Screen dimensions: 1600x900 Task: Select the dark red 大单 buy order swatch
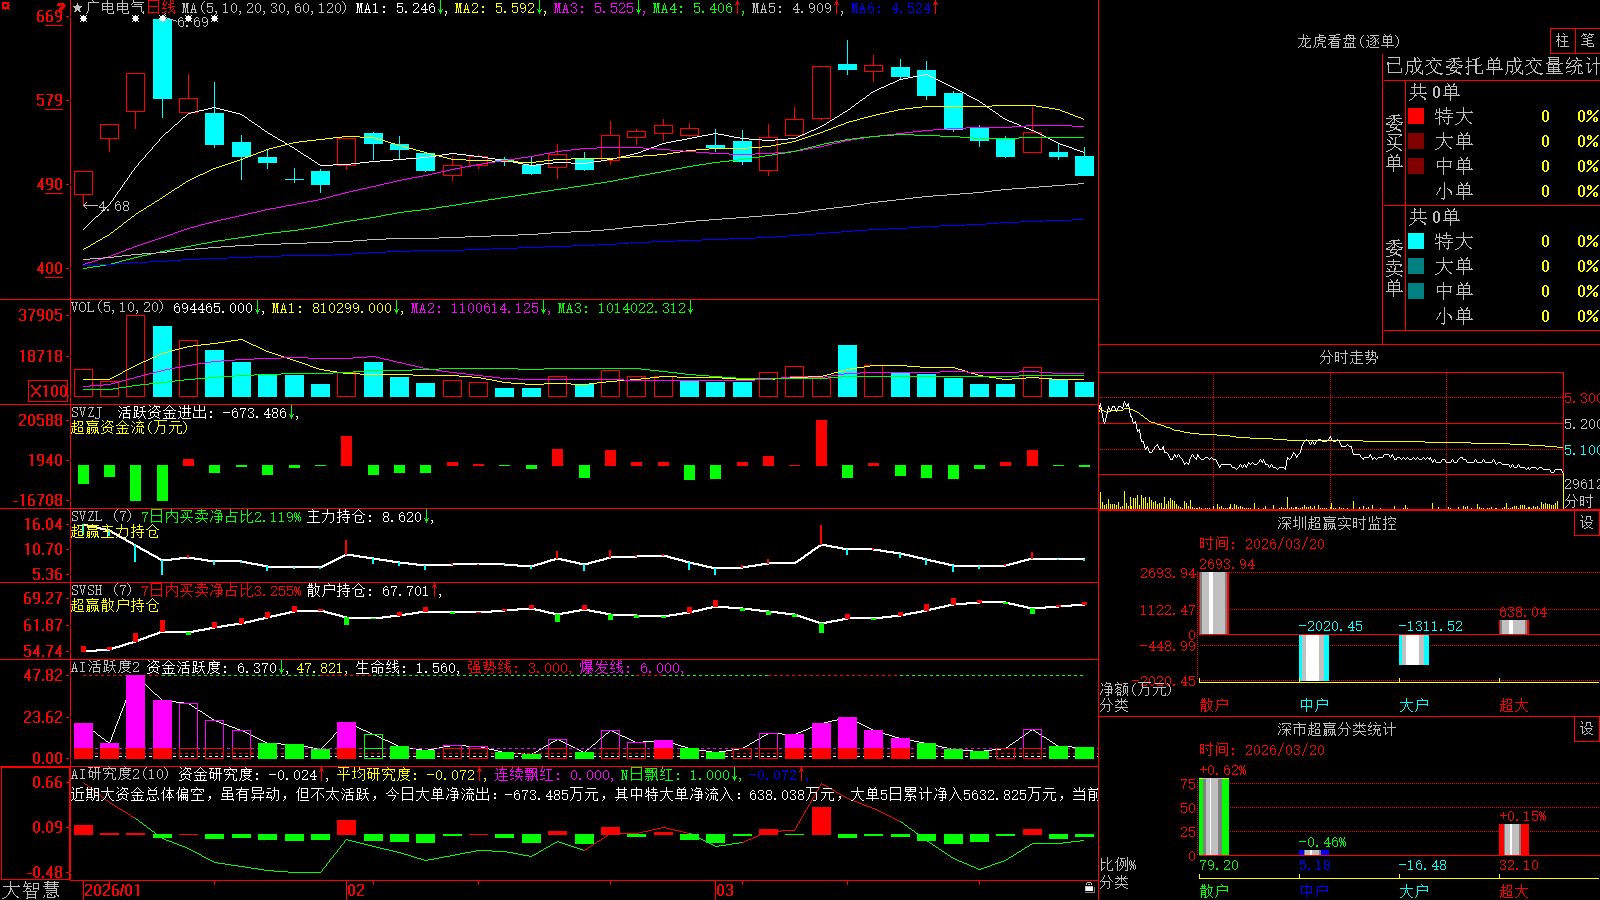pyautogui.click(x=1416, y=141)
